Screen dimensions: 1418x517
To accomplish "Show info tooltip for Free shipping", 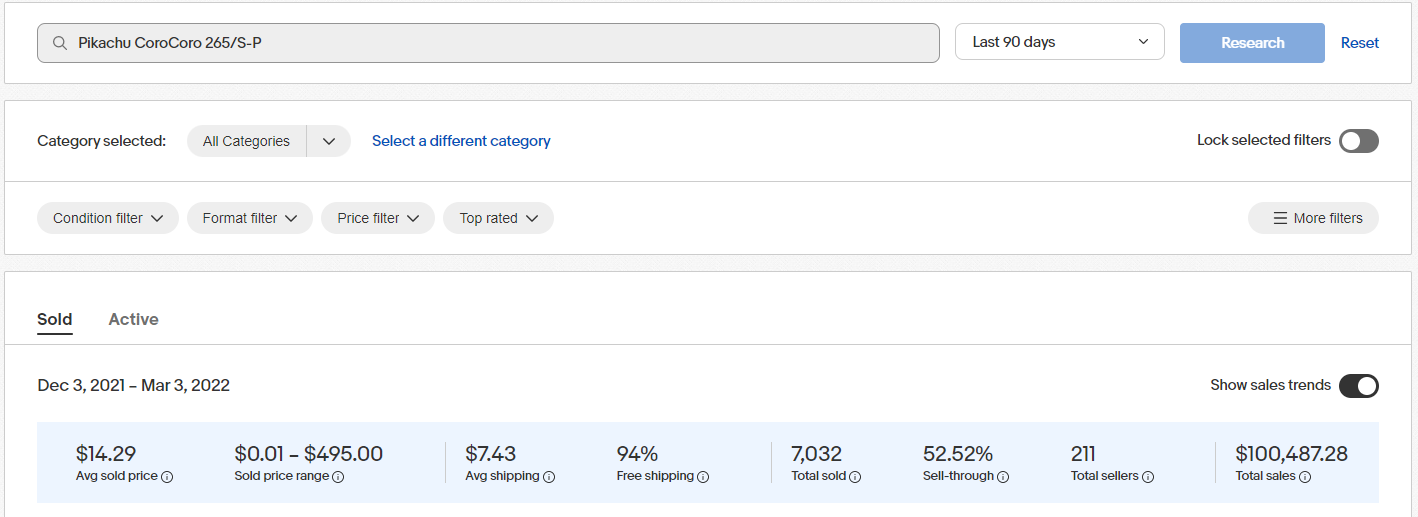I will 703,477.
